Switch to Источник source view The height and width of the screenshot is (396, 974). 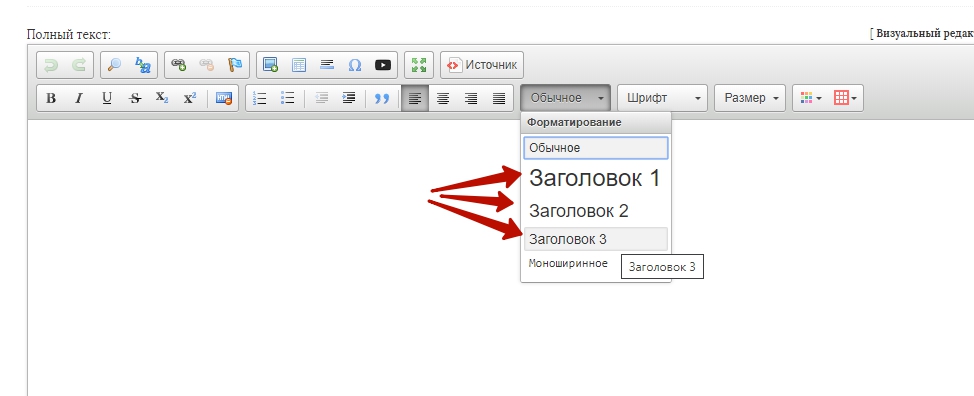click(x=482, y=65)
